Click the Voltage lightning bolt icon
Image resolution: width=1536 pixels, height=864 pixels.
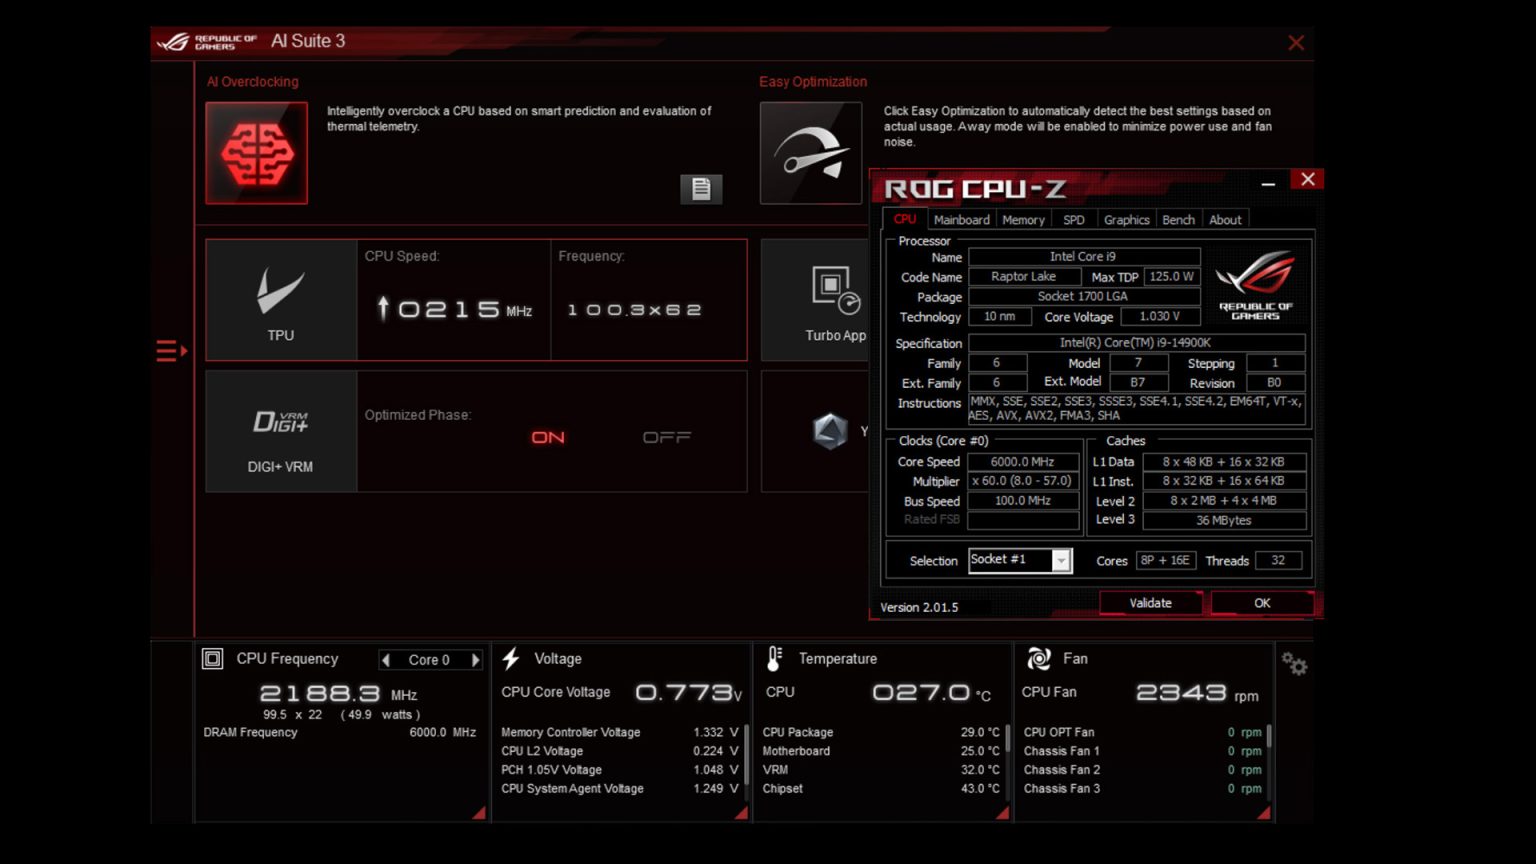511,658
